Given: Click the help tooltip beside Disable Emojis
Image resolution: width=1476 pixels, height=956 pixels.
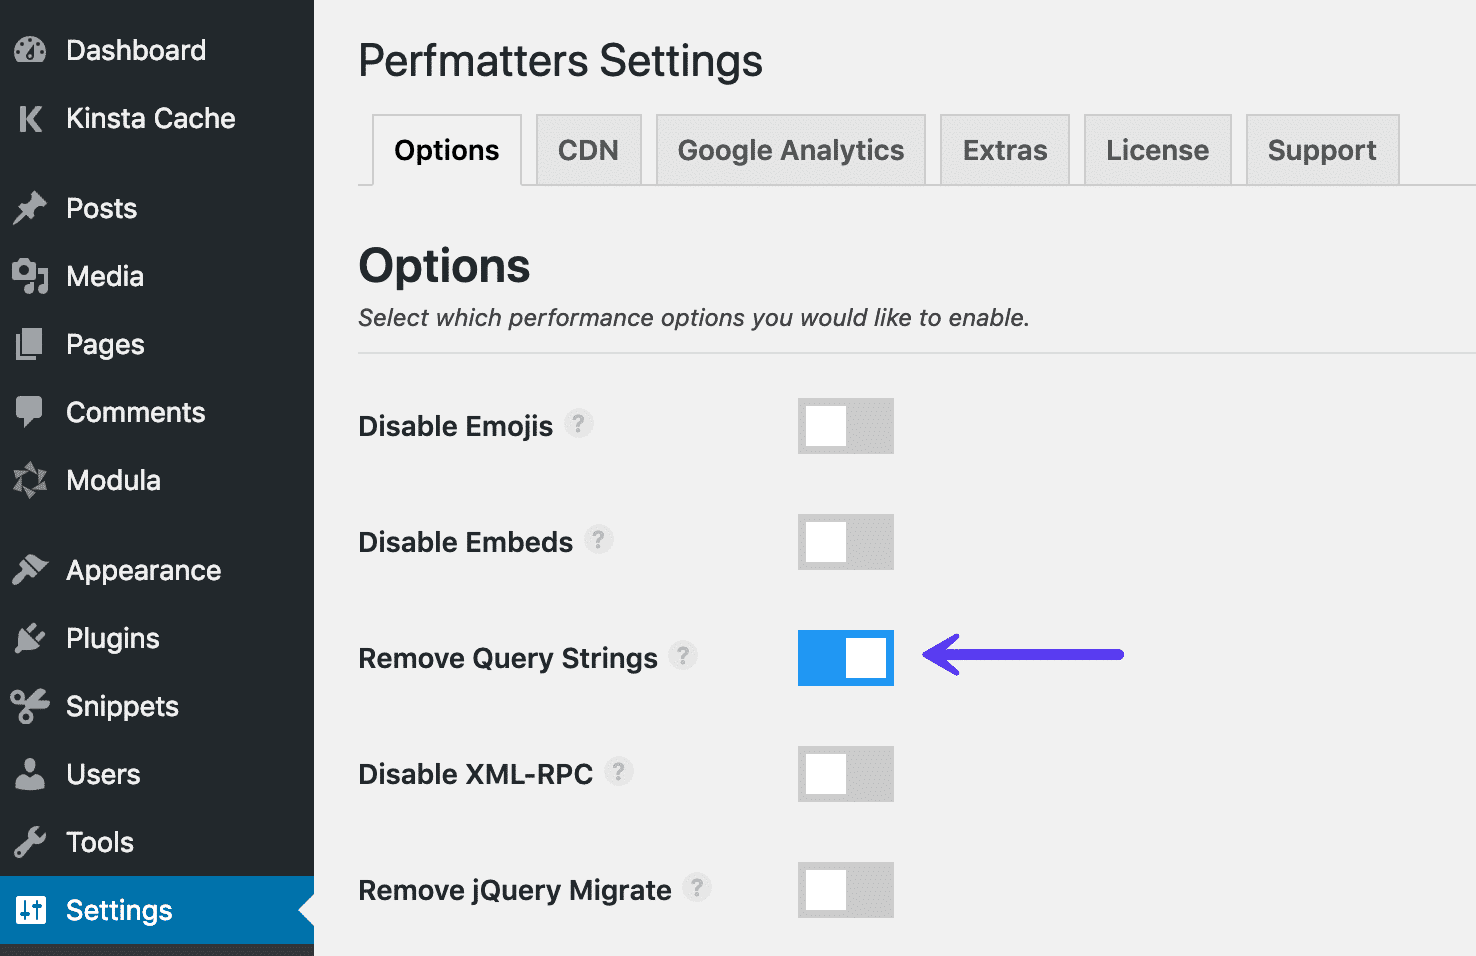Looking at the screenshot, I should pos(578,423).
